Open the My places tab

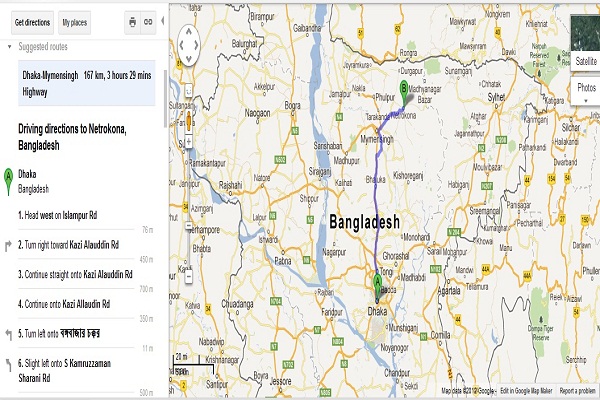click(75, 23)
